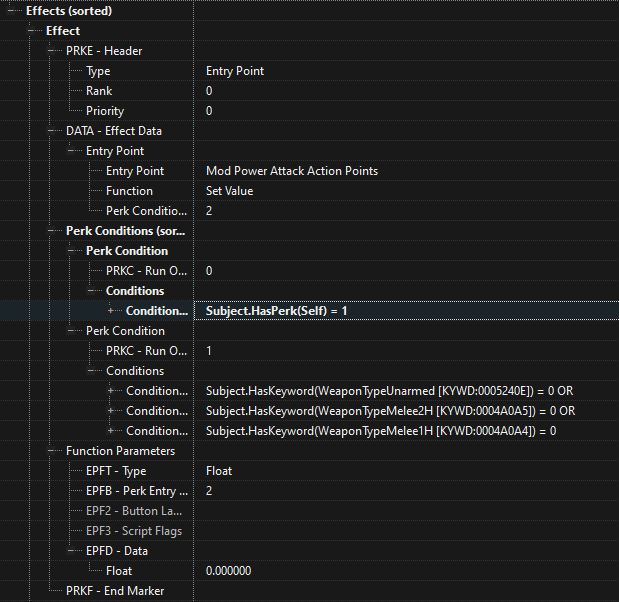Screen dimensions: 619x602
Task: Collapse the PRKE - Header node
Action: click(51, 51)
